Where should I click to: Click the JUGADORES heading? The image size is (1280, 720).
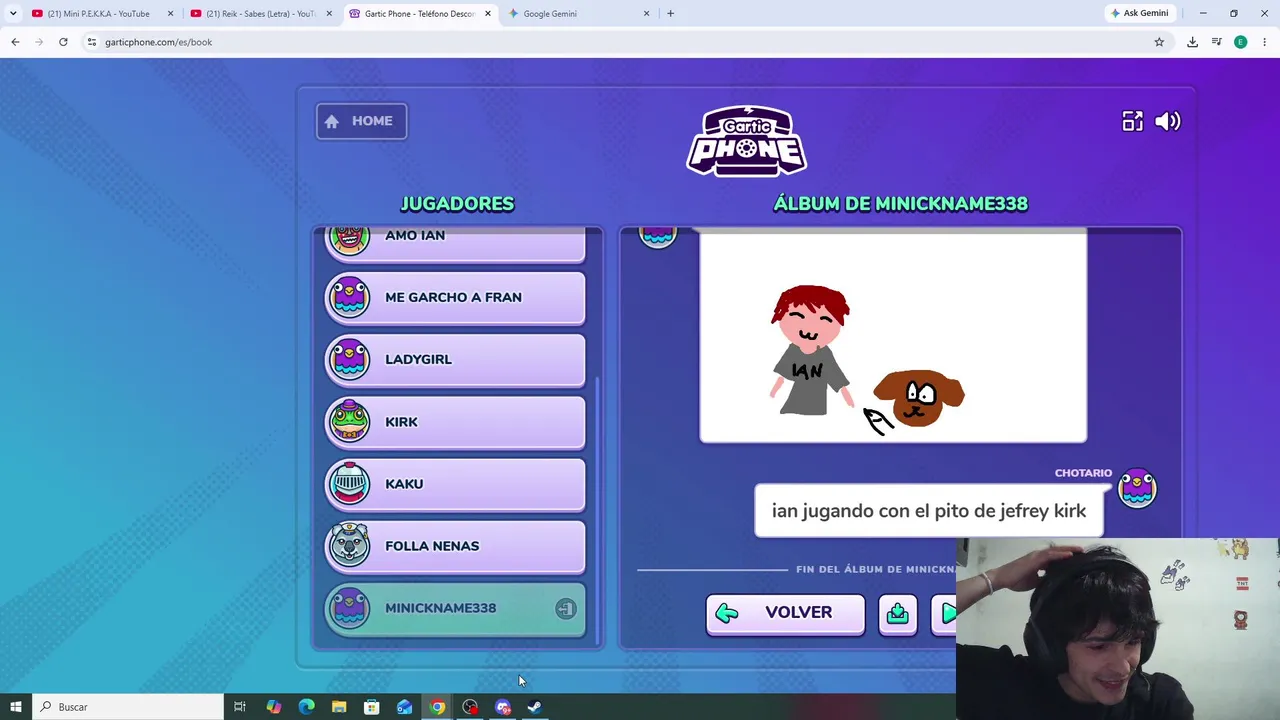457,203
